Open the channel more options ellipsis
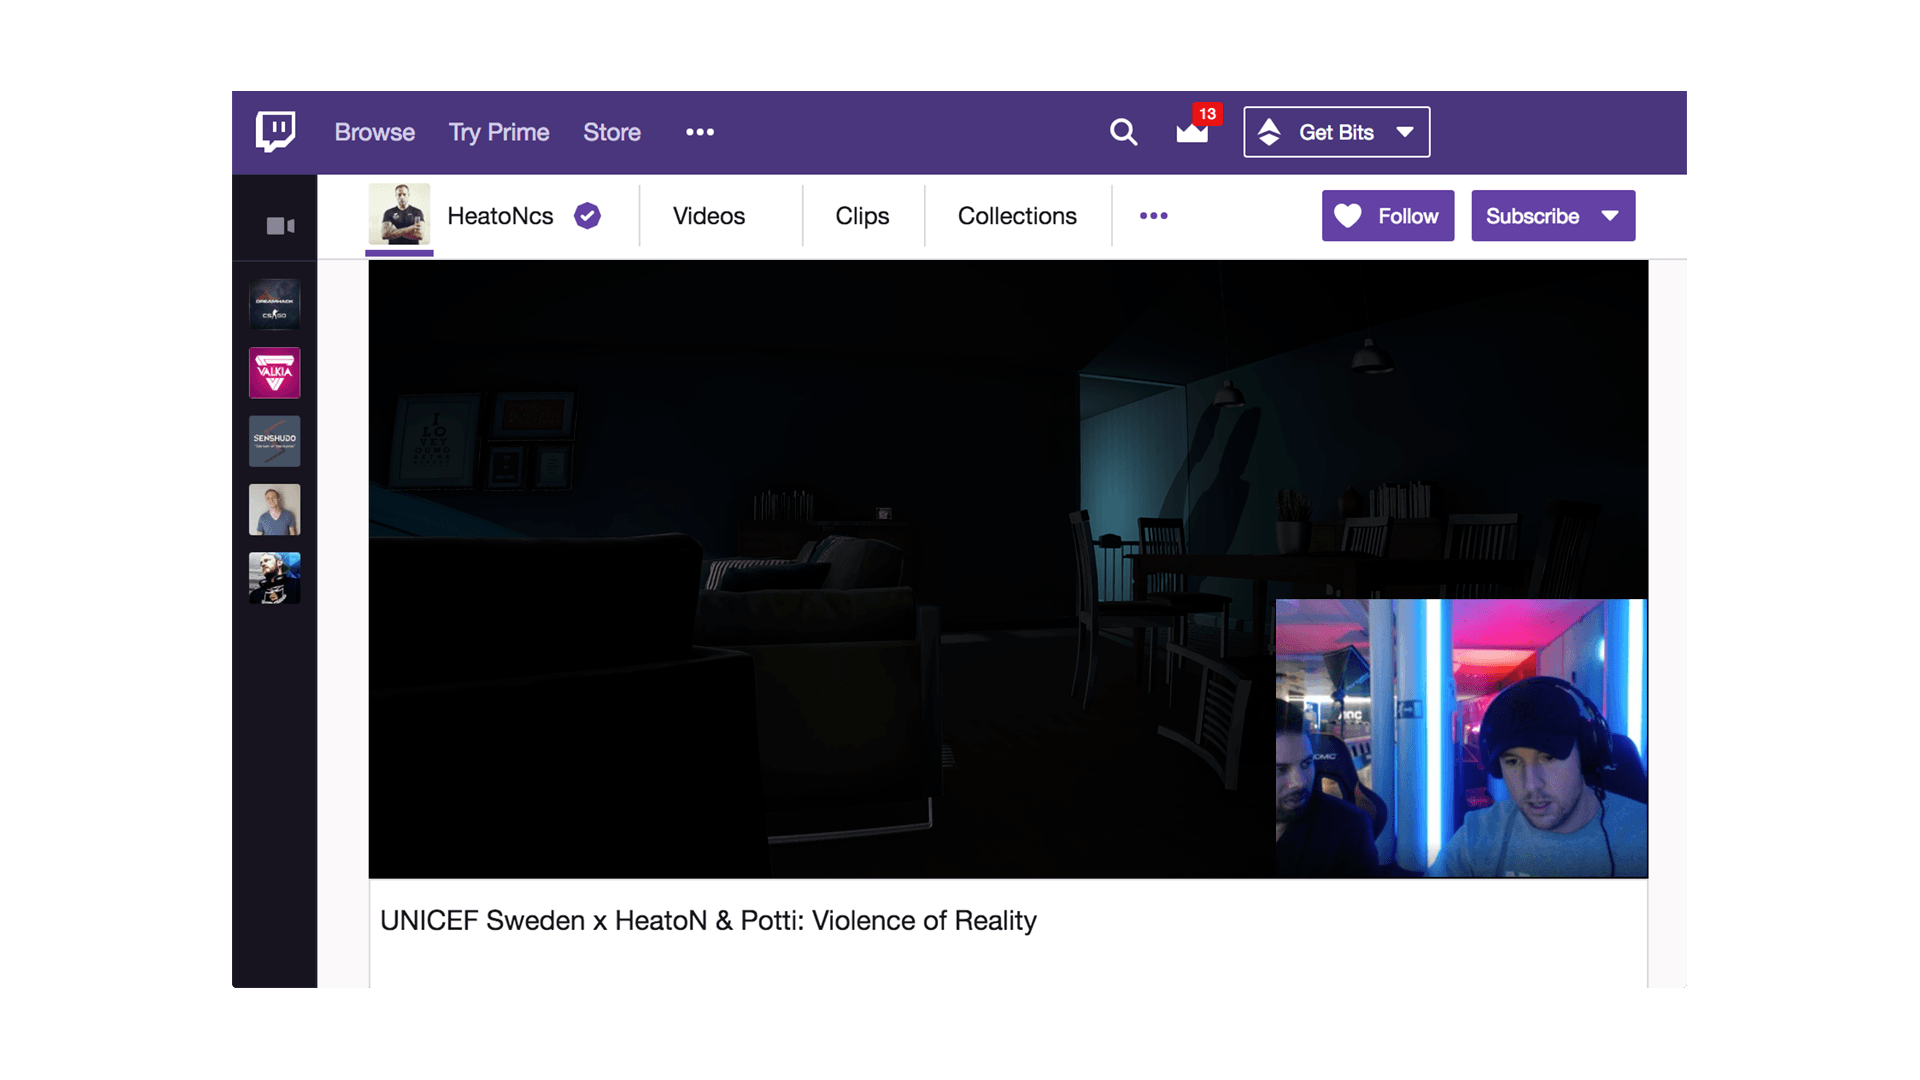 [1153, 216]
